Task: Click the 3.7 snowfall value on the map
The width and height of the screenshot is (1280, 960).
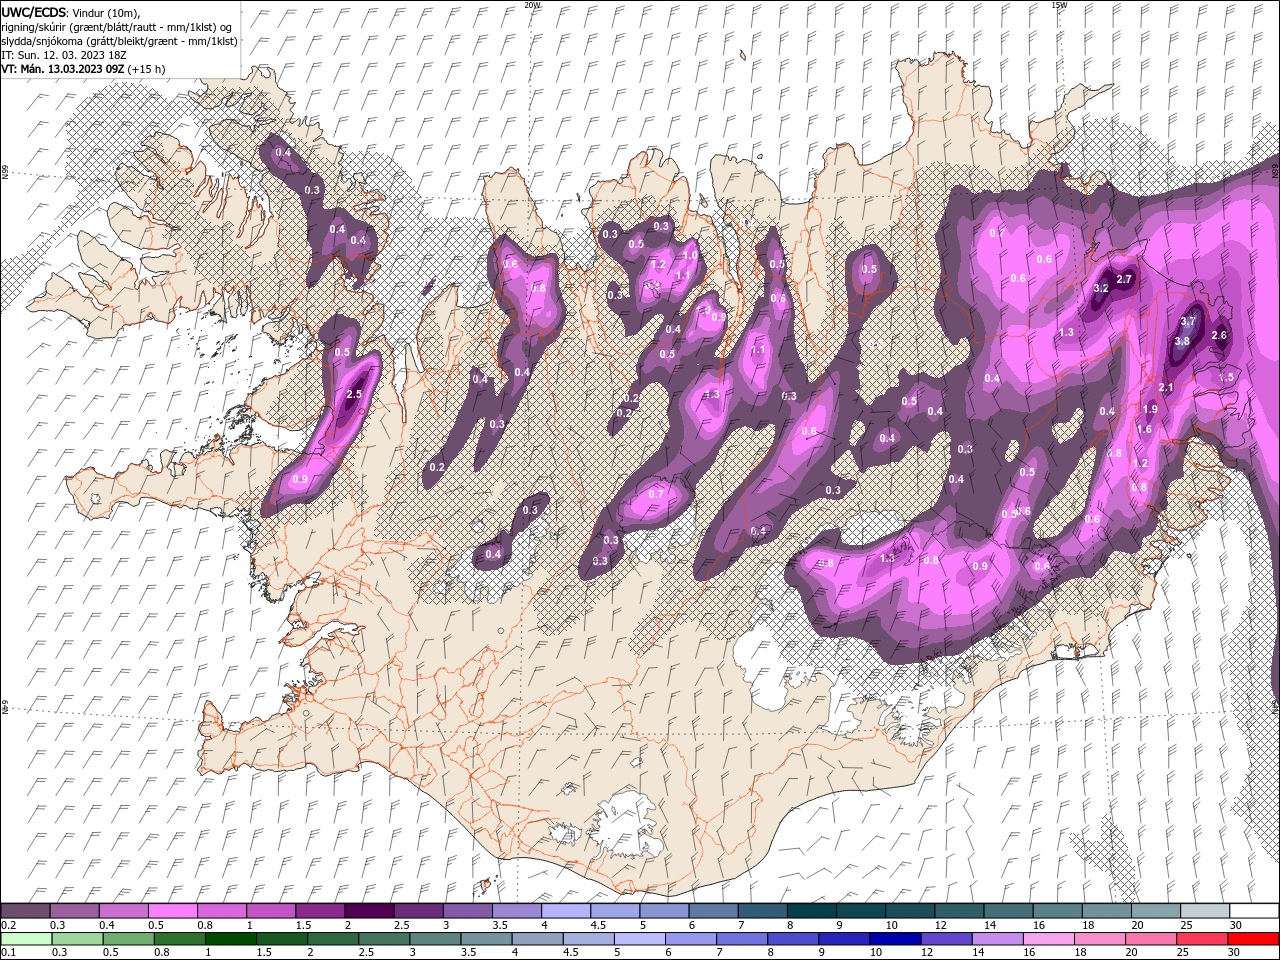Action: [x=1188, y=321]
